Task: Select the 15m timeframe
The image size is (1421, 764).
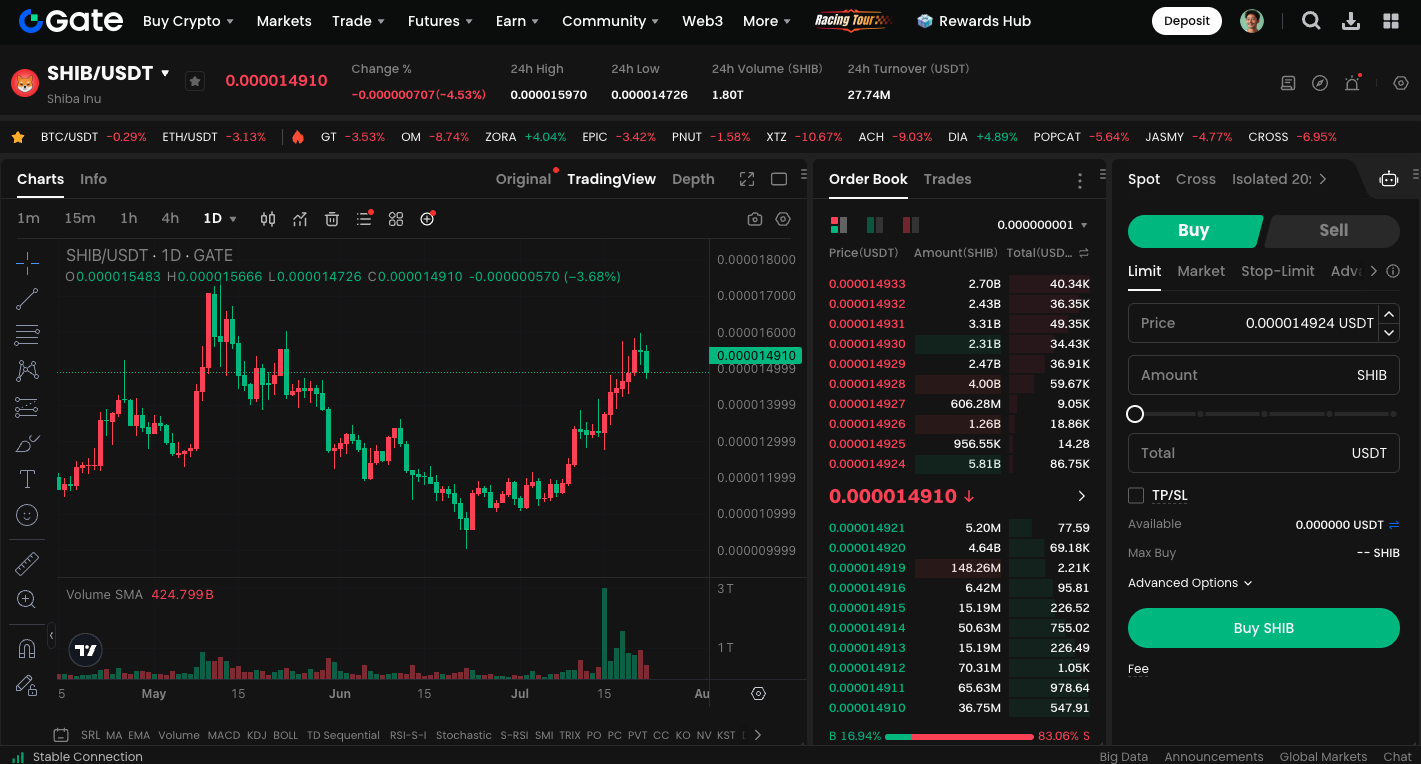Action: click(80, 218)
